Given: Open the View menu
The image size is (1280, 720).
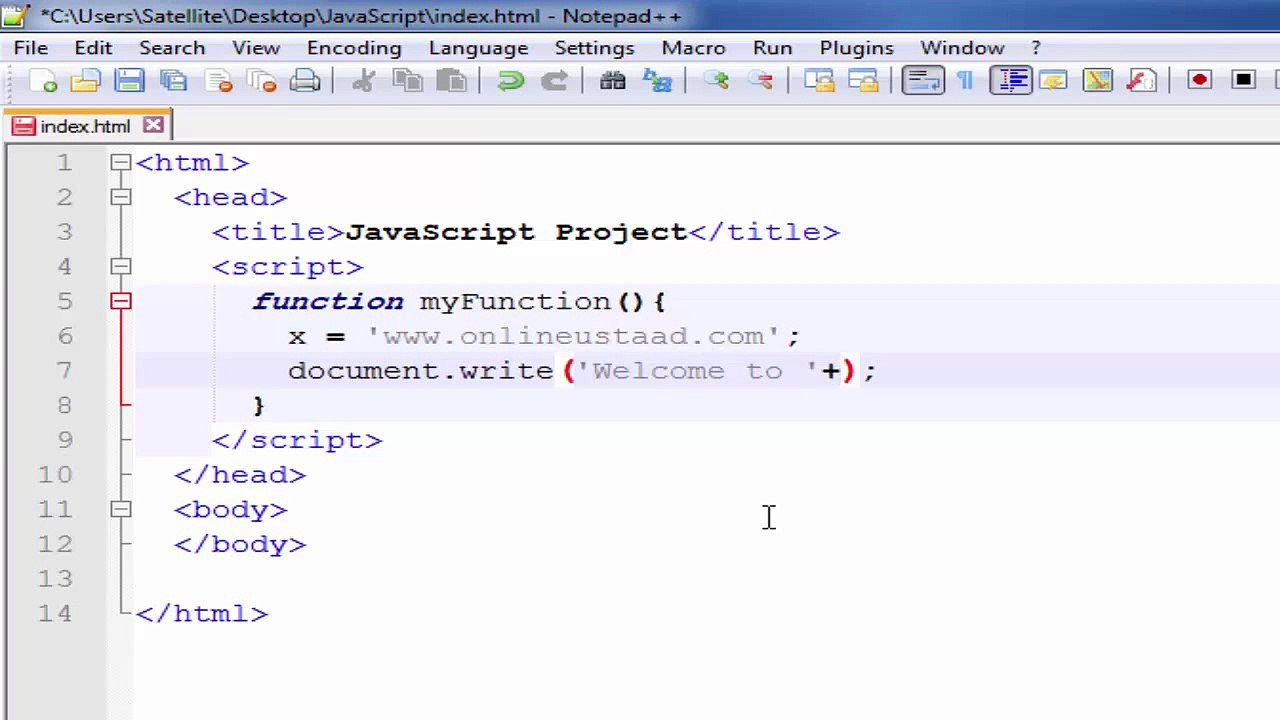Looking at the screenshot, I should (256, 48).
